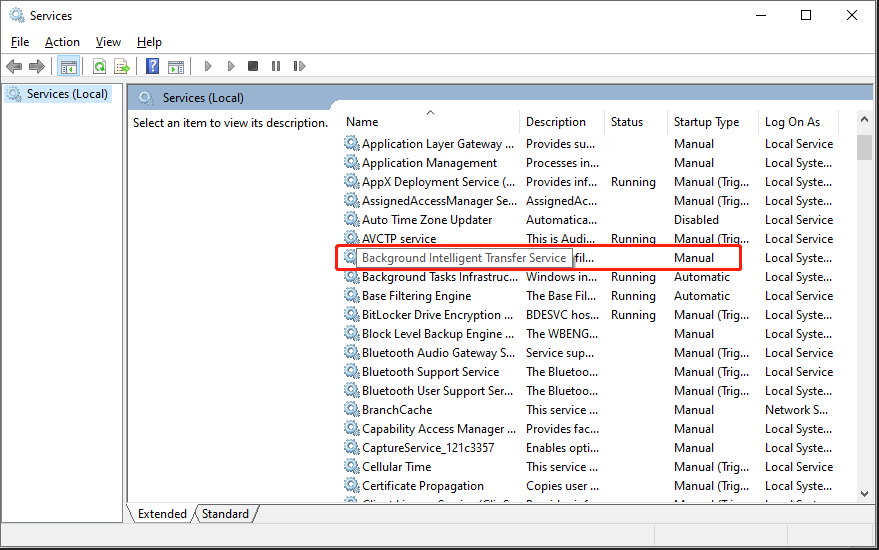Toggle Show/Hide Console Tree icon
Image resolution: width=879 pixels, height=550 pixels.
pyautogui.click(x=69, y=67)
